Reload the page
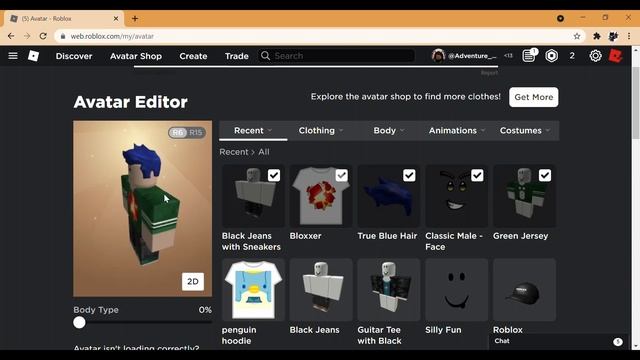 click(43, 36)
